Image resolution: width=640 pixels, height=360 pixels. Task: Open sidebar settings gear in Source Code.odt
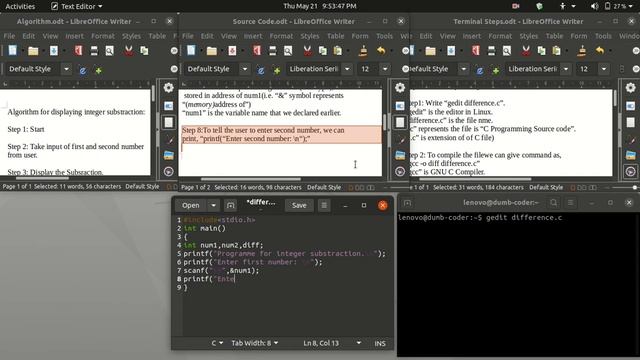400,87
